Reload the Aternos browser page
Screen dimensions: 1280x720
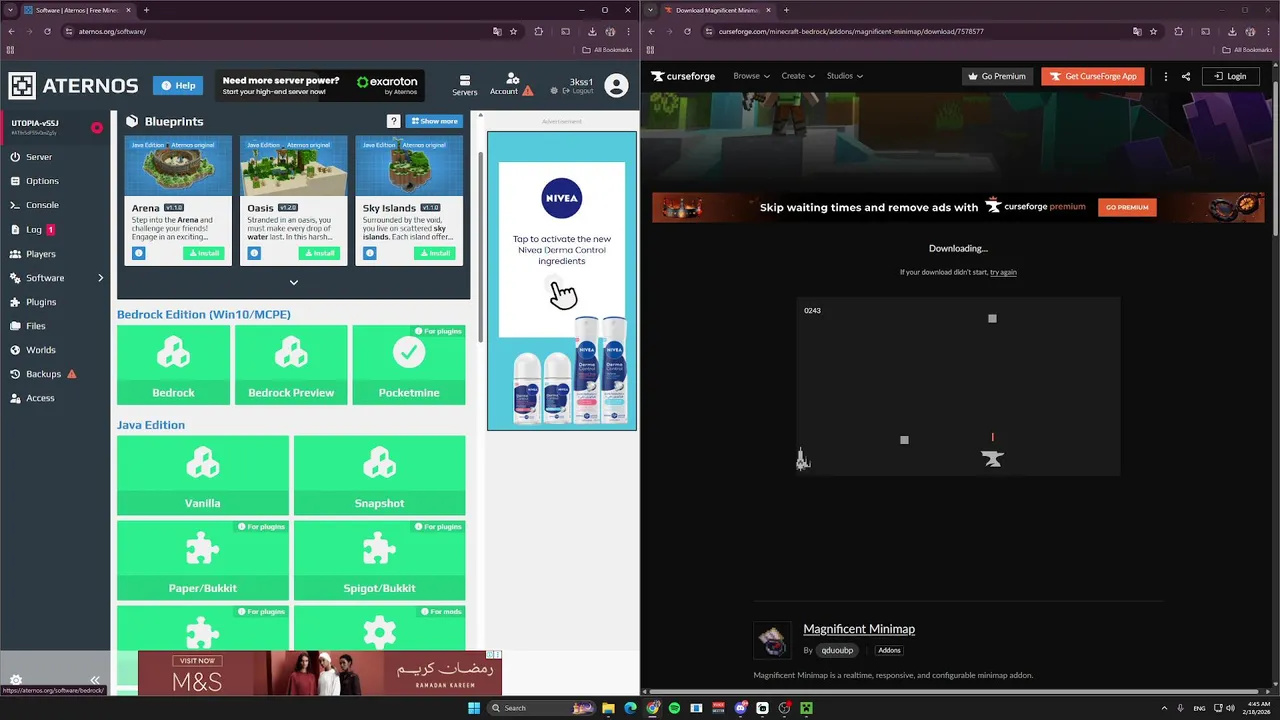(x=47, y=31)
